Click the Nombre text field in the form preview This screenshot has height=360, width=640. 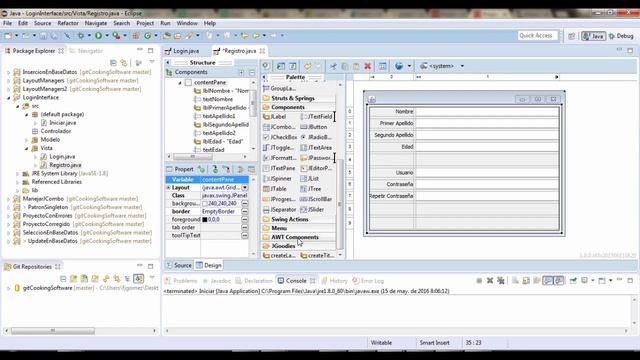[x=487, y=112]
